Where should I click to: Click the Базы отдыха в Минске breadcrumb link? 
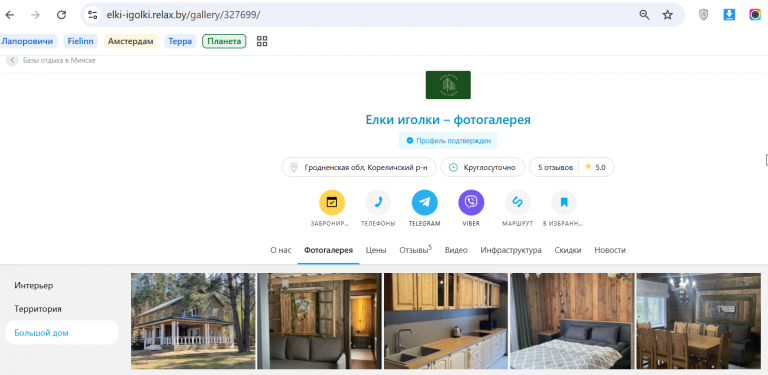(x=59, y=61)
